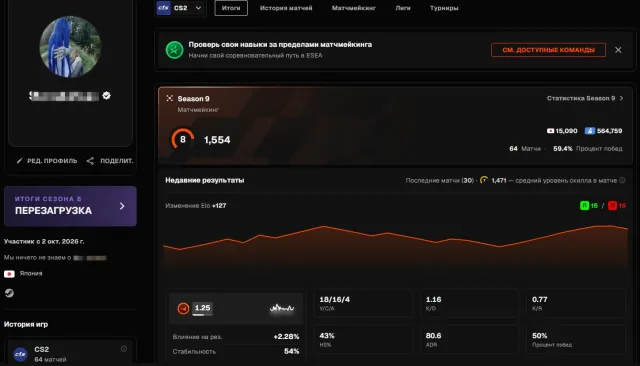Screen dimensions: 640x366
Task: Select the Итоги tab
Action: 231,8
